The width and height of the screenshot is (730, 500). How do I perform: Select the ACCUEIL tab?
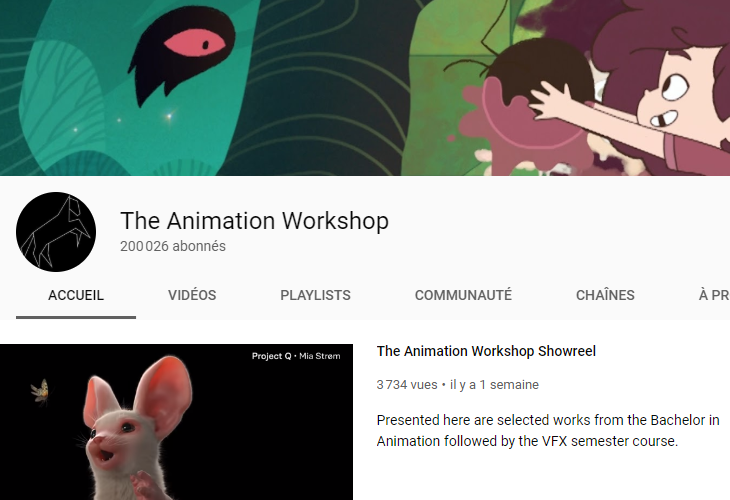(76, 295)
